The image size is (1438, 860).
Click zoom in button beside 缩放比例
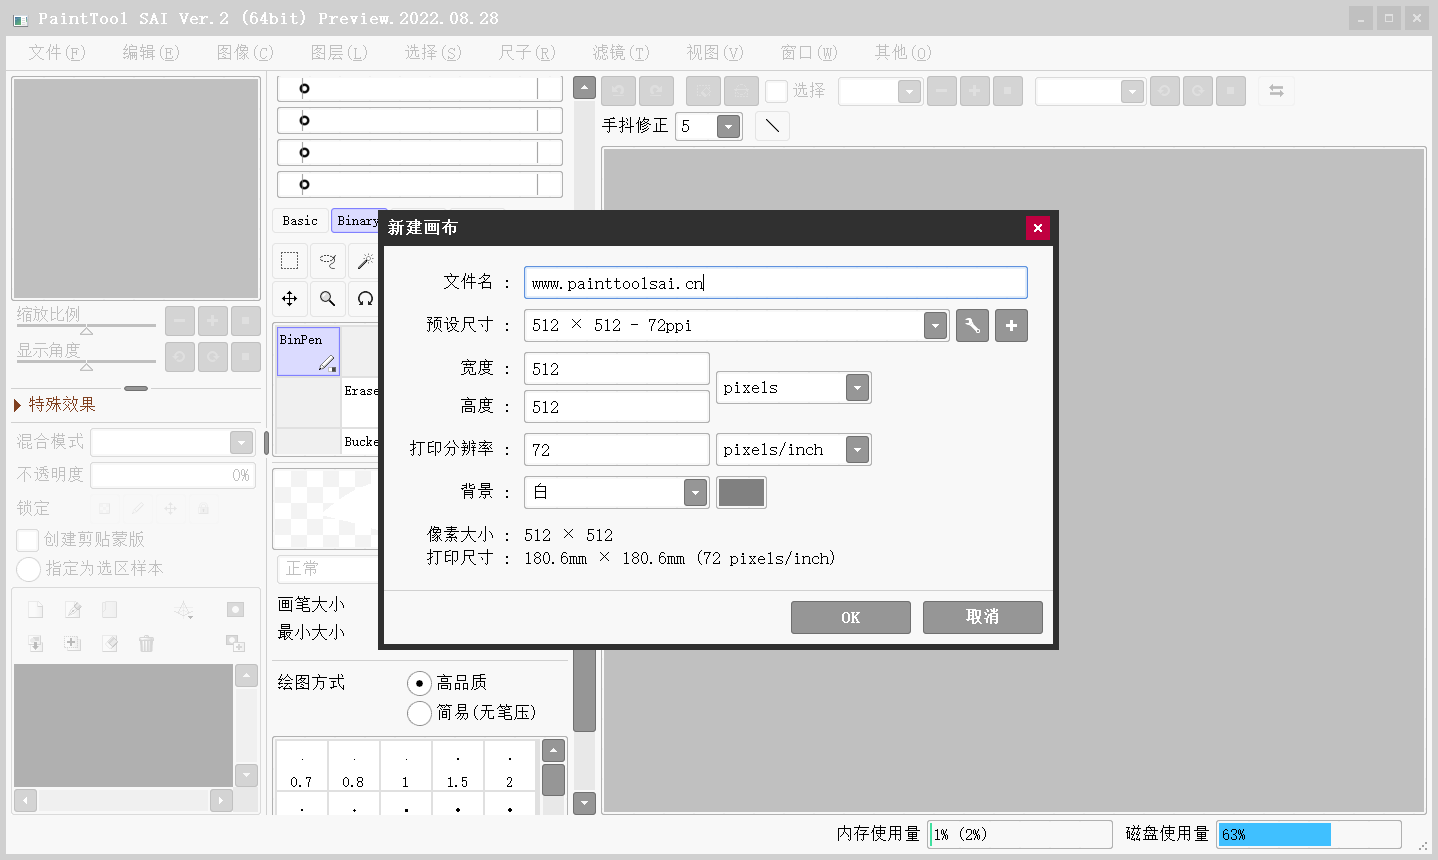(x=213, y=321)
